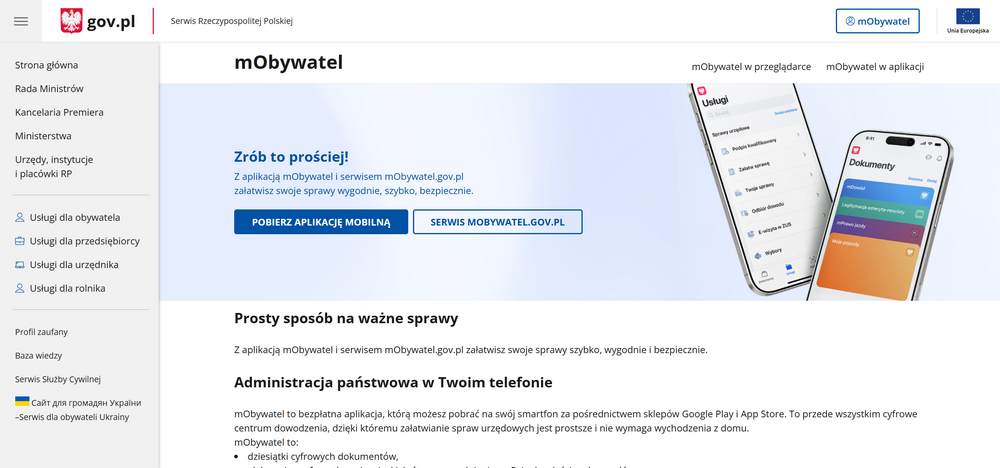Open Kancelaria Premiera sidebar link
Image resolution: width=1000 pixels, height=468 pixels.
59,112
